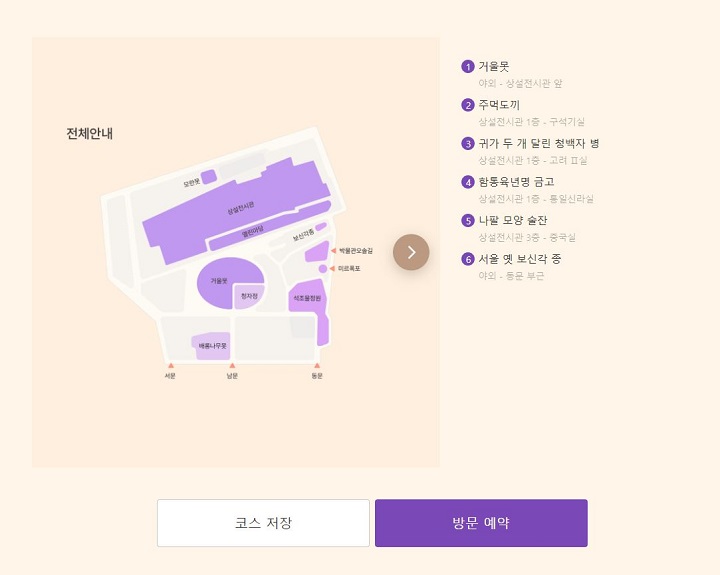Click the 서문 gate triangle marker
Viewport: 720px width, 575px height.
[x=171, y=366]
